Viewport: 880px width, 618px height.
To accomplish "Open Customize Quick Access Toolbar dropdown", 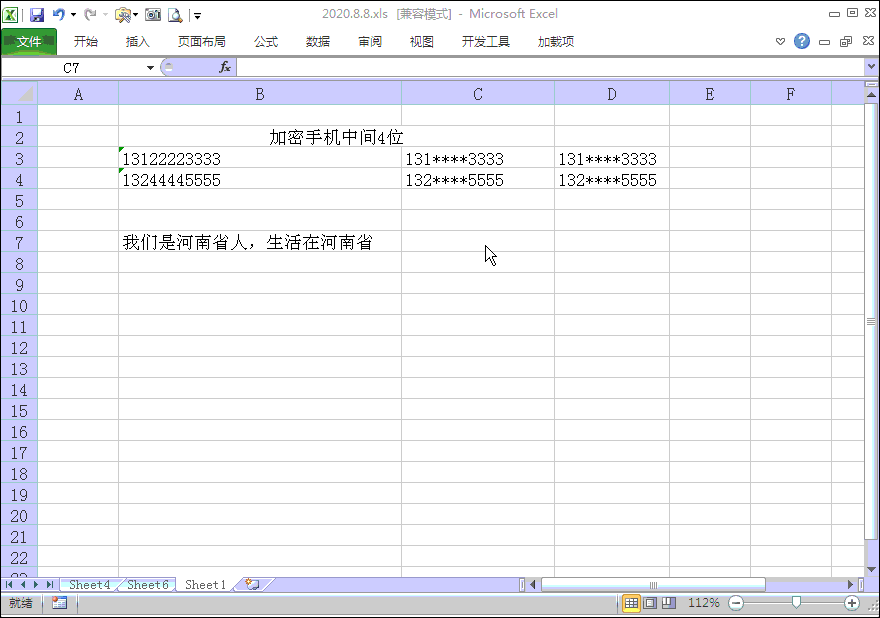I will (197, 15).
